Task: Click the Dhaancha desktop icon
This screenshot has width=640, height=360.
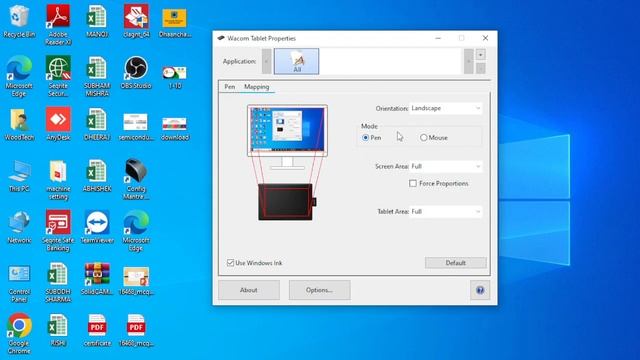Action: (x=175, y=23)
